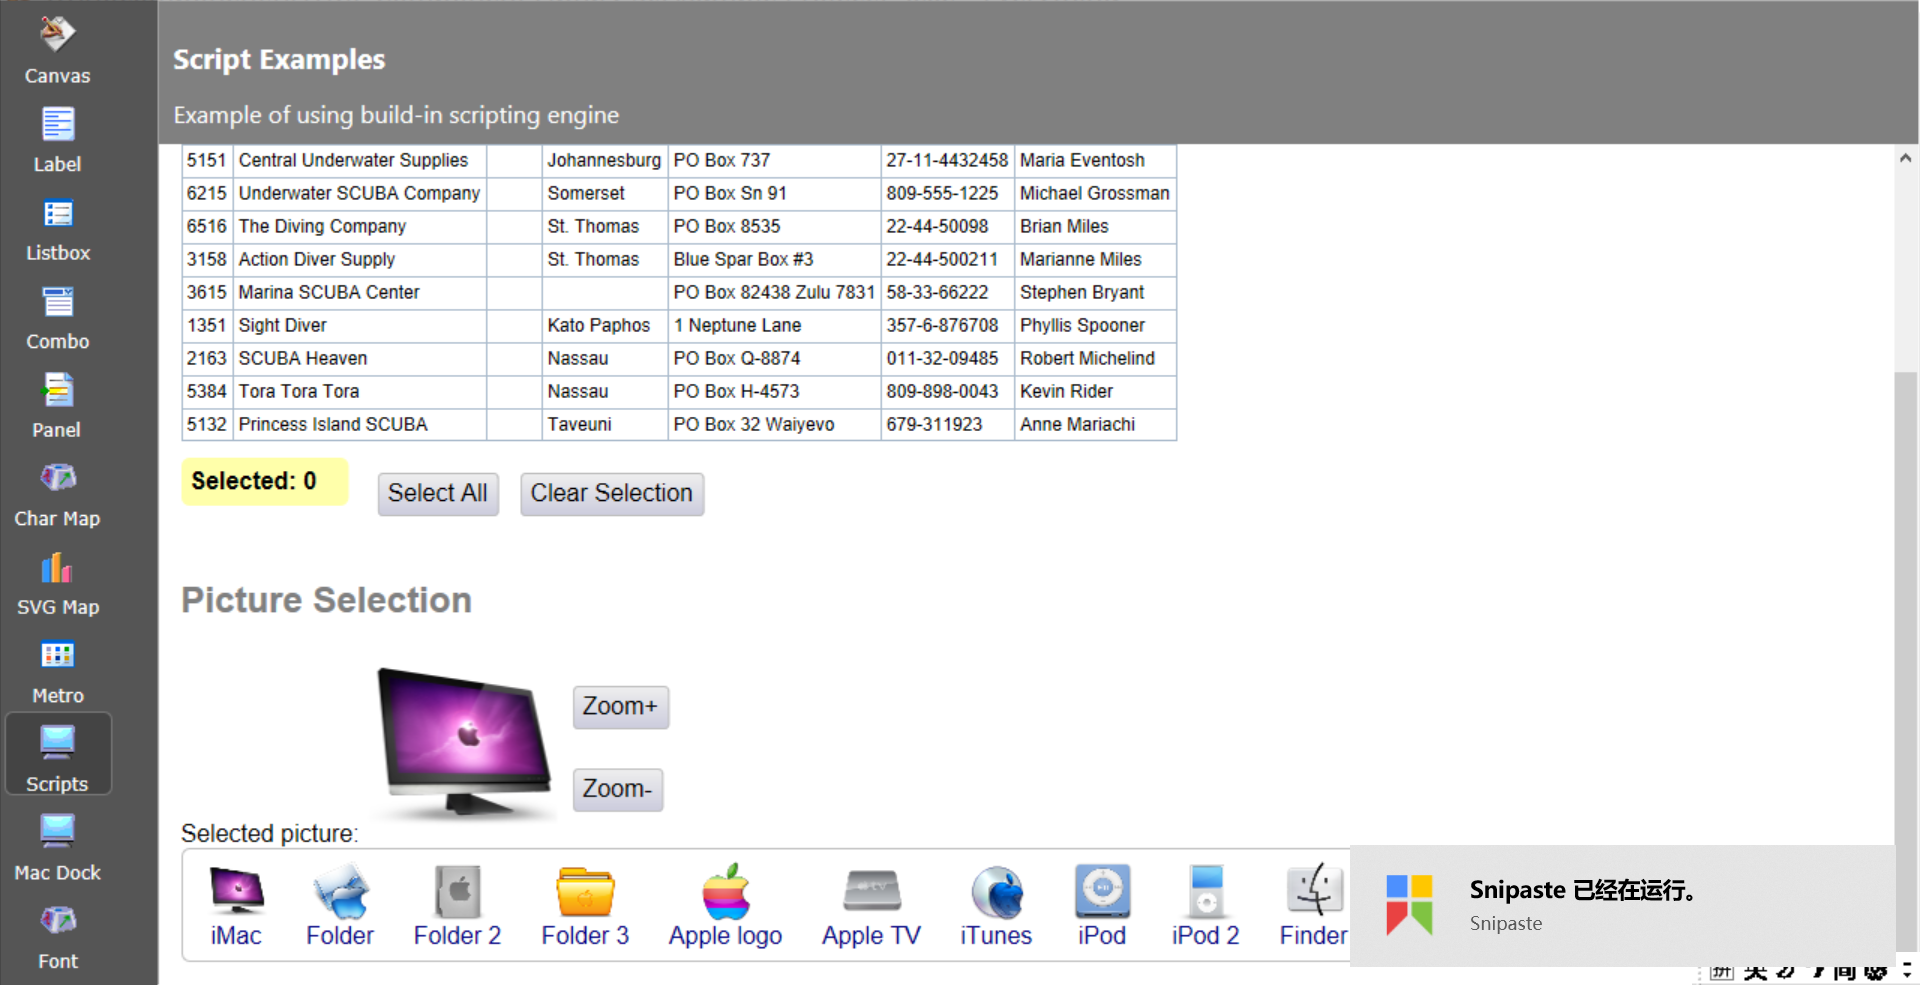Open the Char Map tool
Image resolution: width=1920 pixels, height=985 pixels.
click(57, 492)
